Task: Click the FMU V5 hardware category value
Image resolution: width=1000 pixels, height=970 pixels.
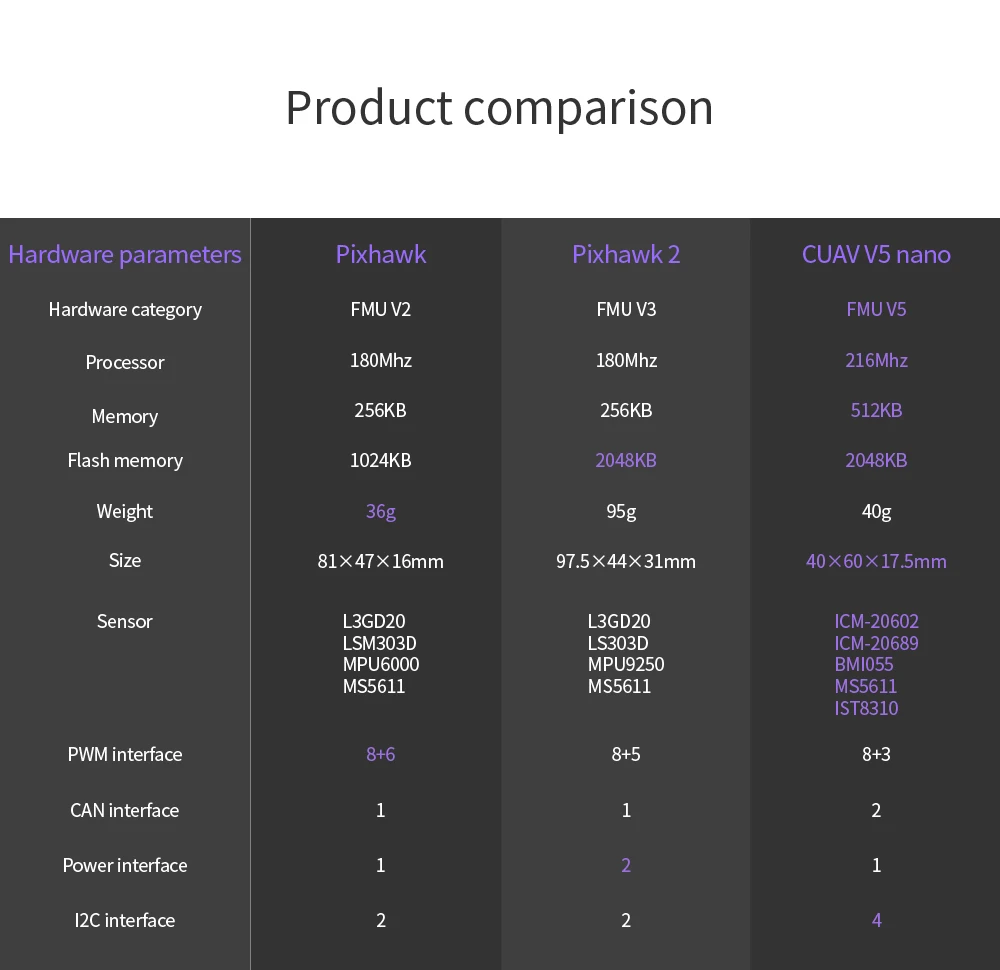Action: coord(876,309)
